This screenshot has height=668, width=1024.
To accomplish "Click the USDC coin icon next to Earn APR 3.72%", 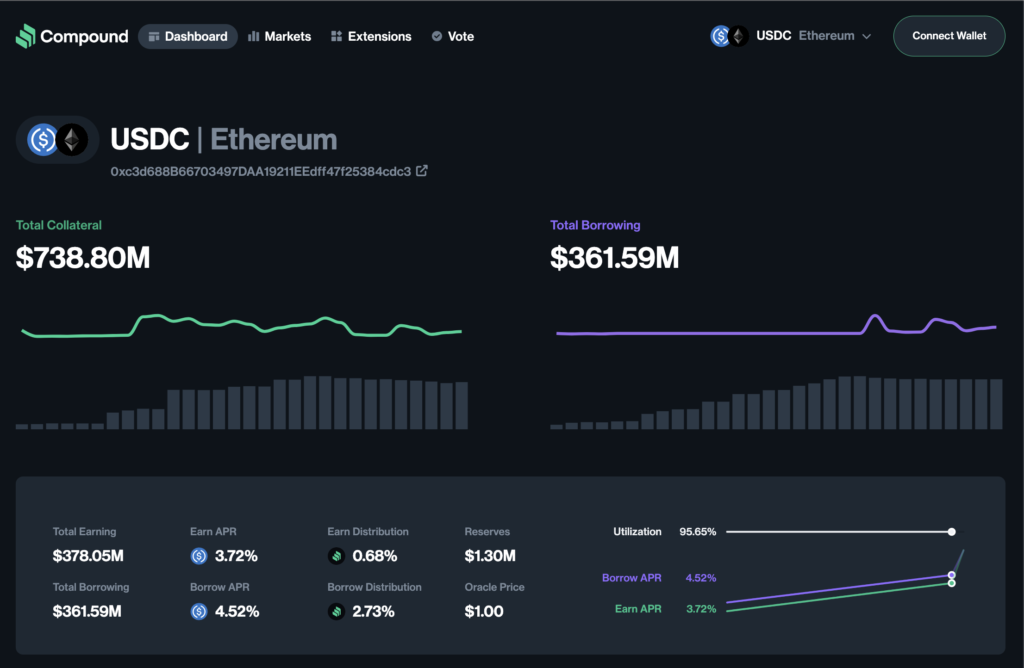I will click(199, 556).
